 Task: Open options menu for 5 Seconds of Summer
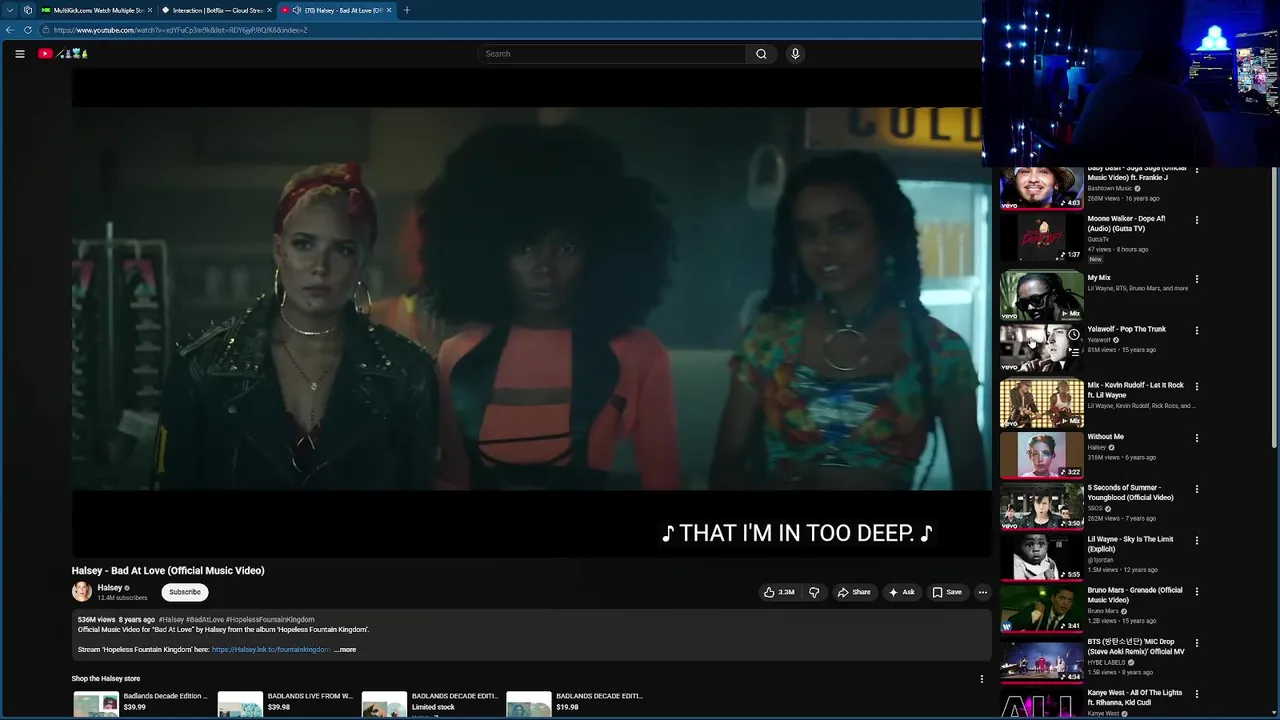(1197, 489)
